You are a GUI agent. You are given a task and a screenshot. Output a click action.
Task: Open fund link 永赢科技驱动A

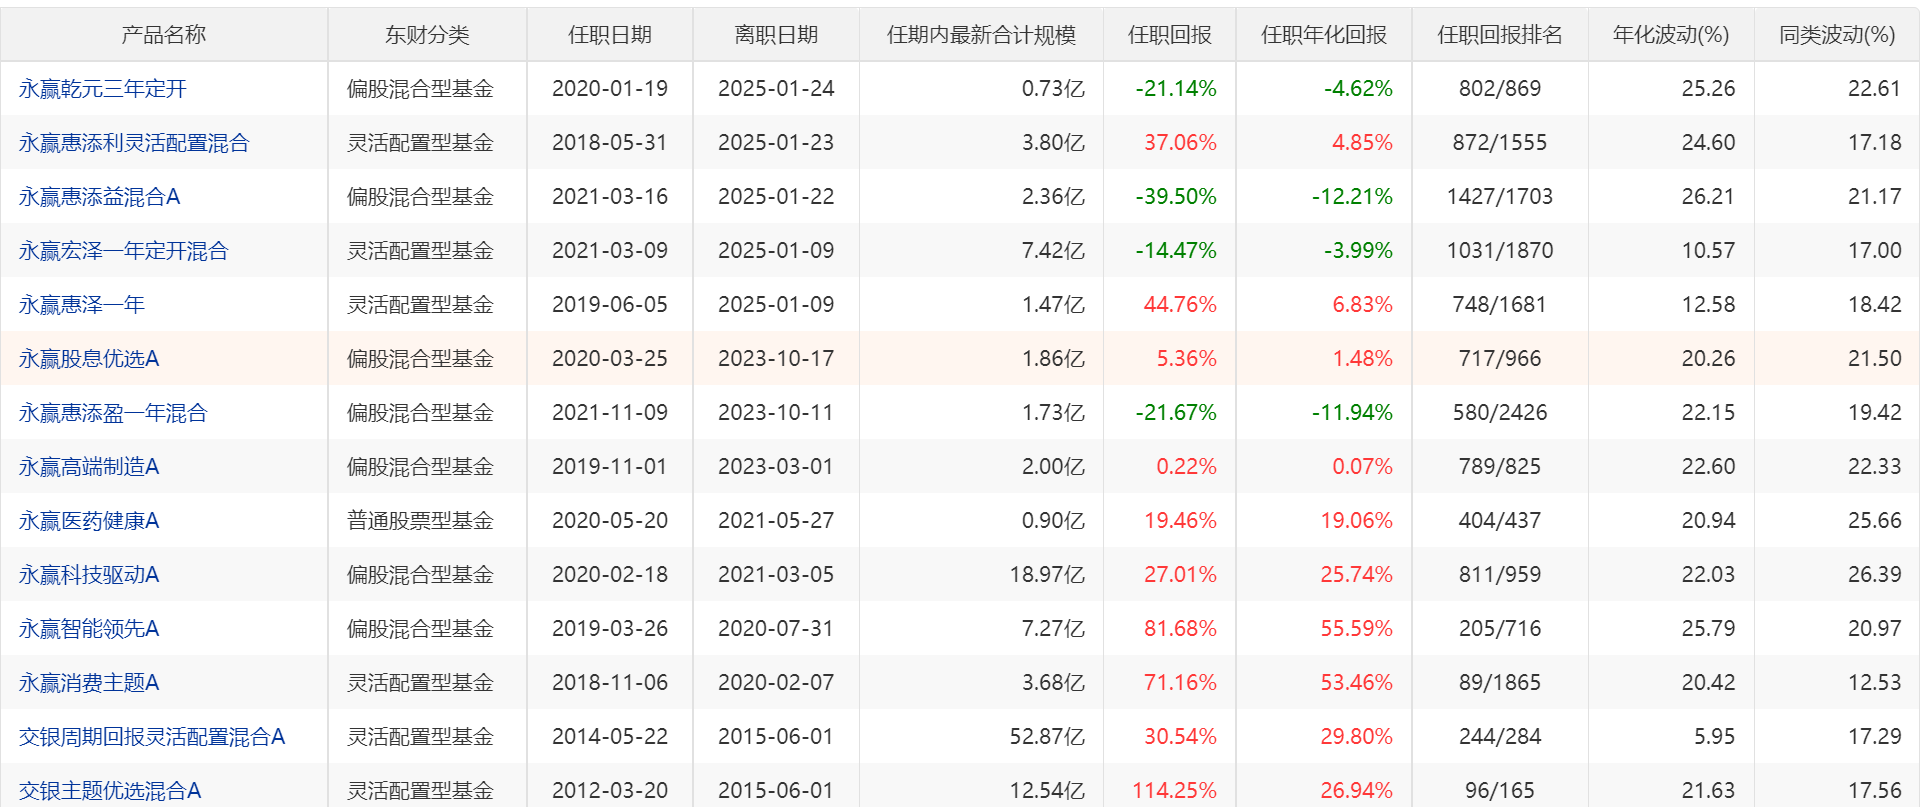pyautogui.click(x=89, y=575)
